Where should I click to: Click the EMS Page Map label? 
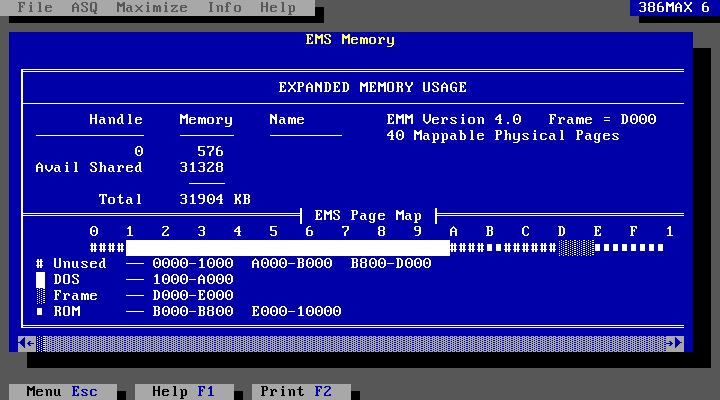[368, 215]
